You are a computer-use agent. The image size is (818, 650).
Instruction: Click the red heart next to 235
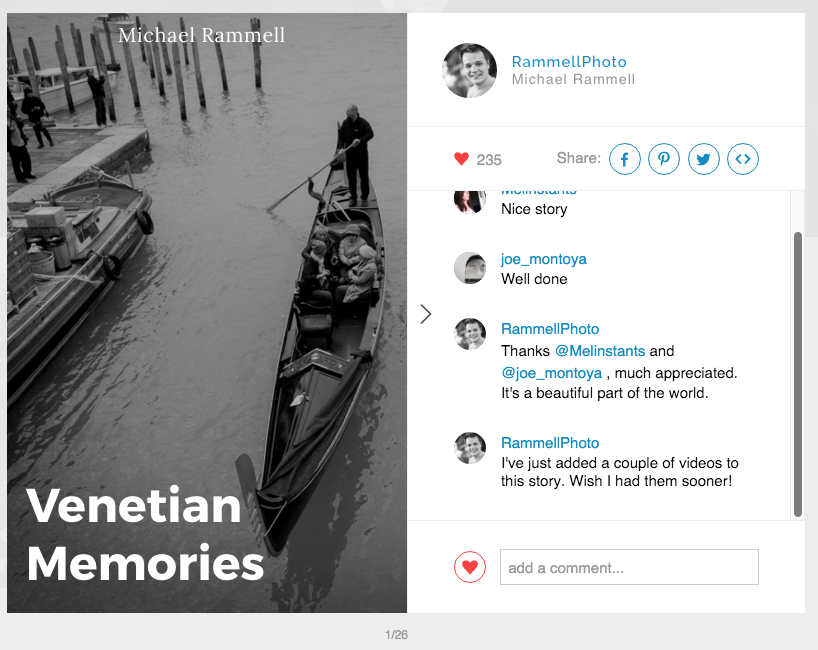(x=461, y=159)
